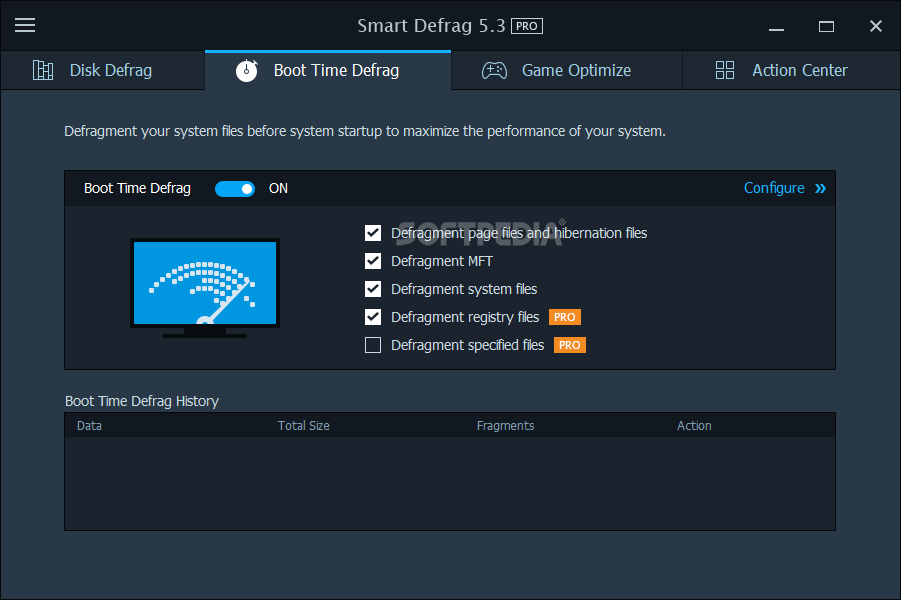The image size is (901, 600).
Task: Click the Total Size column header
Action: [303, 426]
